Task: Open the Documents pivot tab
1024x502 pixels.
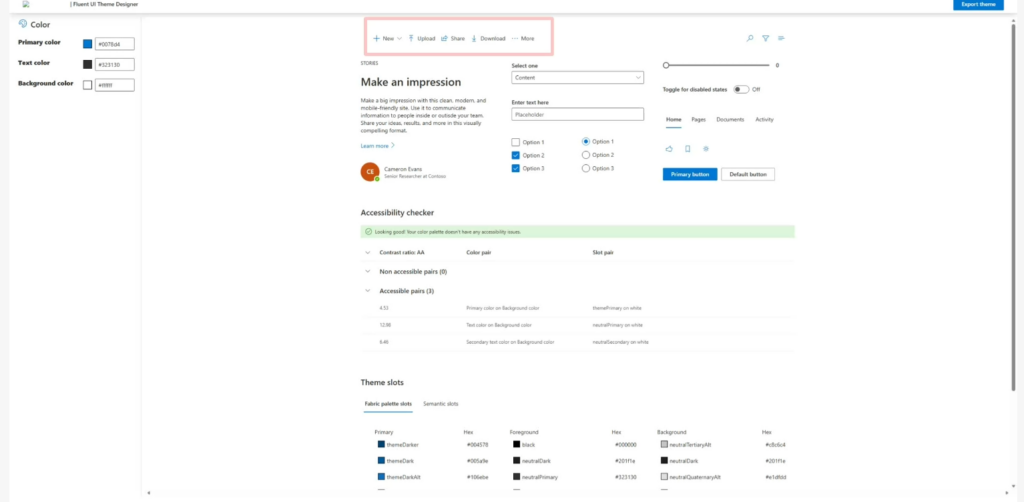Action: point(730,119)
